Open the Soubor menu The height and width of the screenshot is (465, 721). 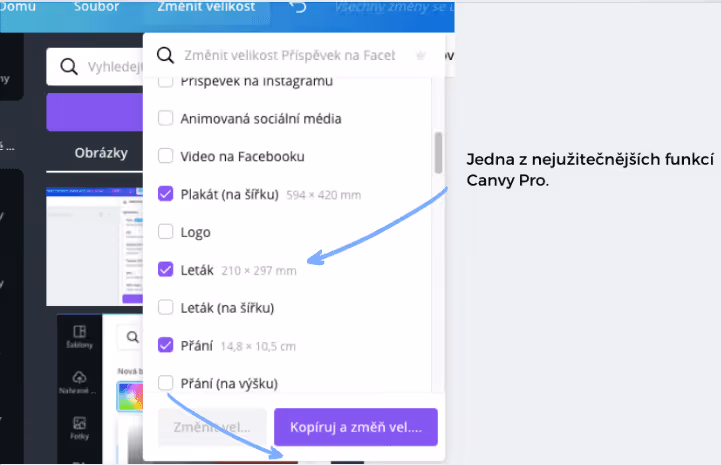97,6
